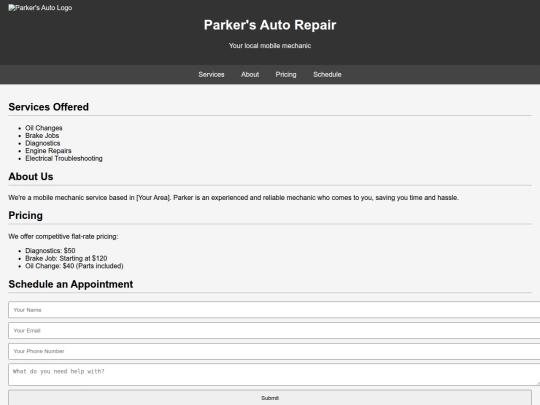Click the About Us heading
Viewport: 540px width, 405px height.
click(x=31, y=176)
